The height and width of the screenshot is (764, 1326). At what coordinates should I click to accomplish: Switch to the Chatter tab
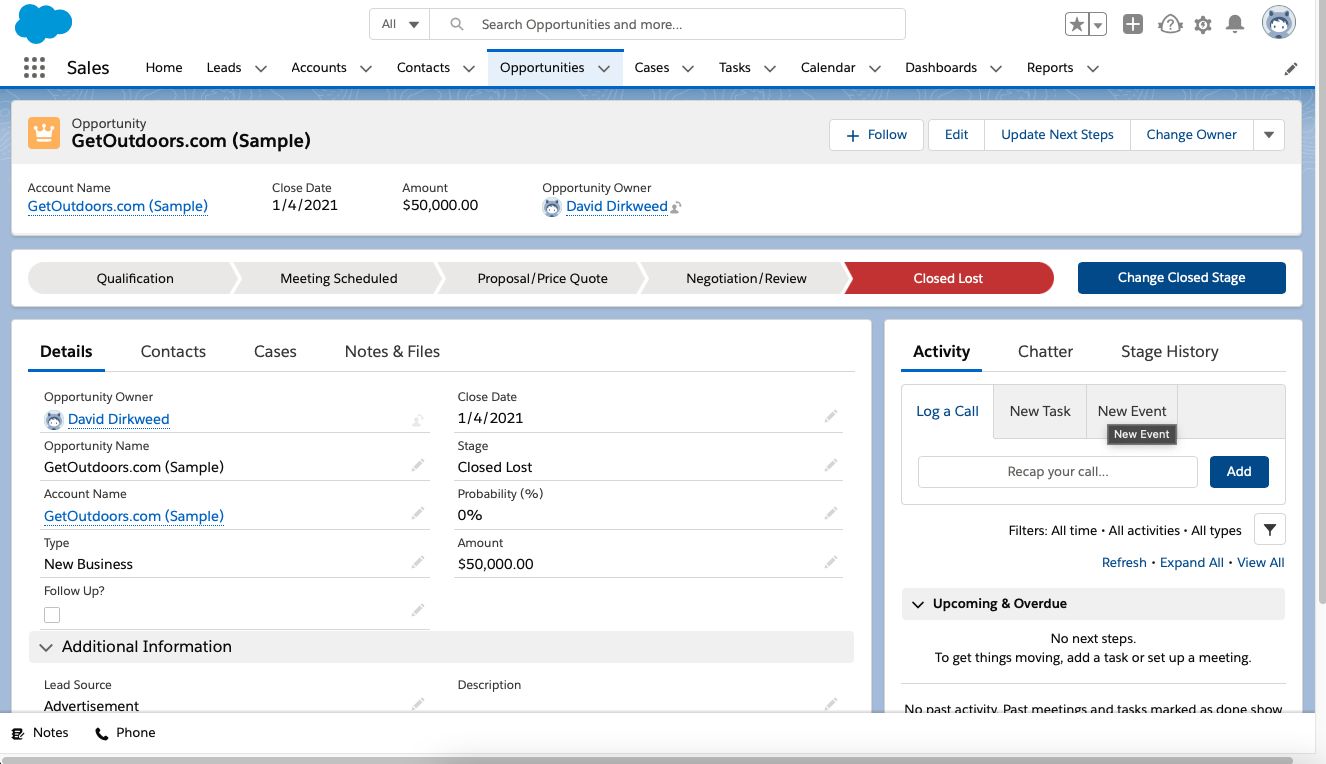click(1045, 351)
